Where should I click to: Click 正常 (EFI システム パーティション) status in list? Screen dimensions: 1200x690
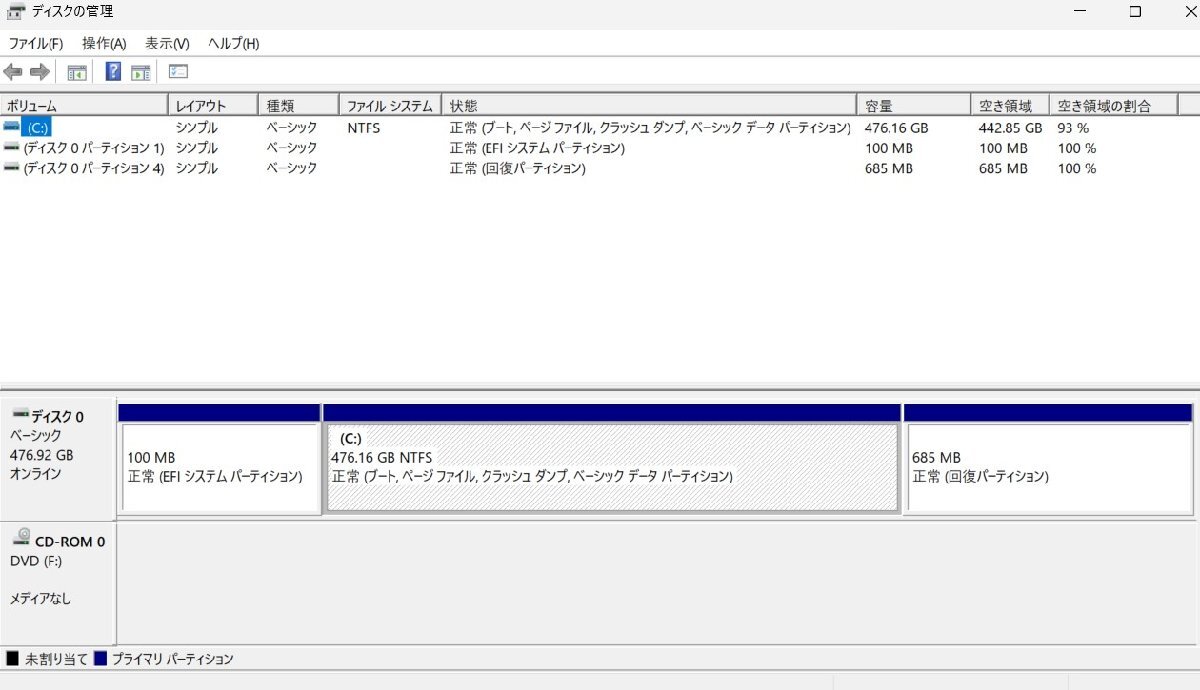(x=537, y=148)
